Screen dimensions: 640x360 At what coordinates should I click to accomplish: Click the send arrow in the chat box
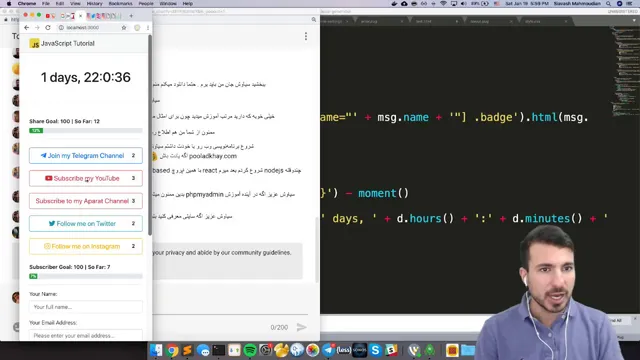click(x=302, y=327)
